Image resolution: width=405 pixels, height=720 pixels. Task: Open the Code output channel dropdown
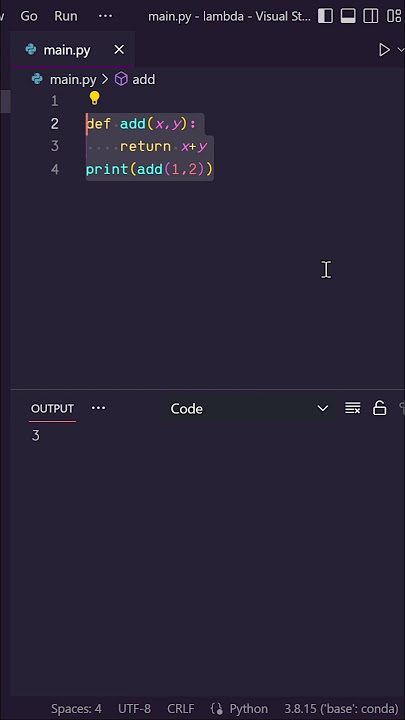(x=248, y=409)
